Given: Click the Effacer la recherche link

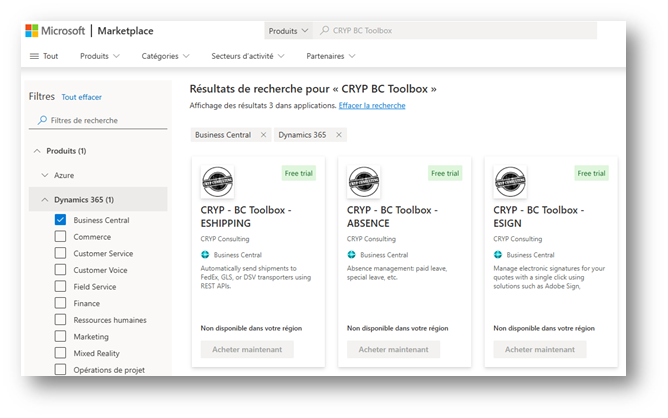Looking at the screenshot, I should click(x=371, y=105).
